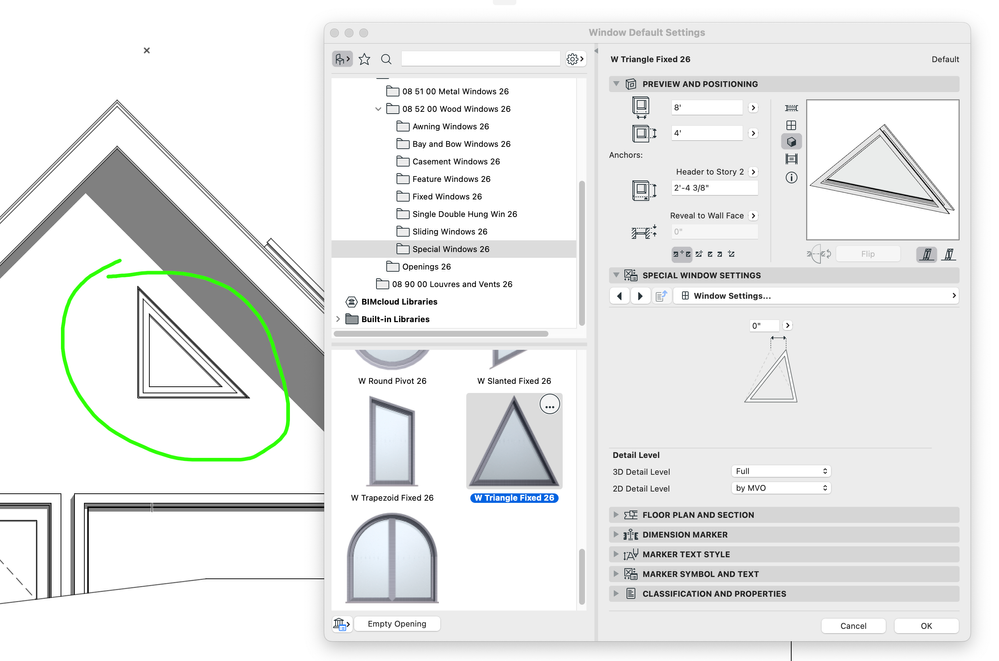The height and width of the screenshot is (661, 999).
Task: Choose the W Round Pivot 26 window
Action: pos(392,367)
